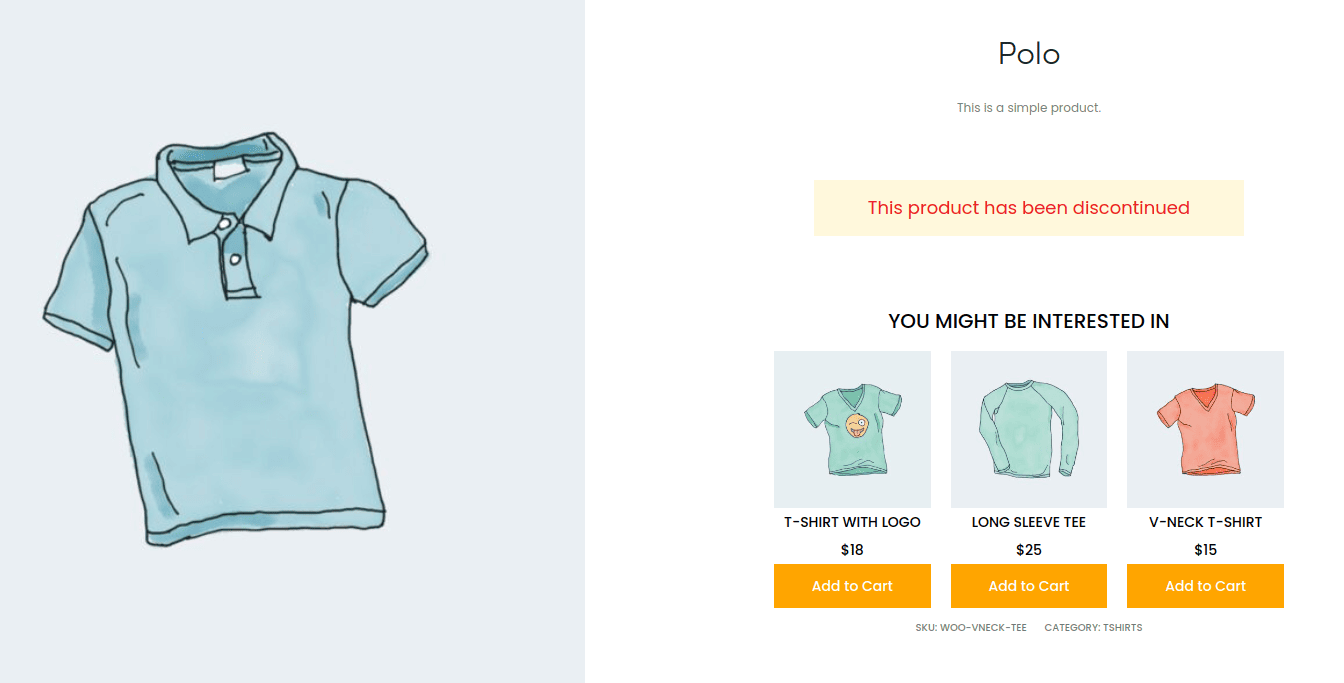Open the Long Sleeve Tee product thumbnail
Viewport: 1344px width, 683px height.
pyautogui.click(x=1028, y=429)
